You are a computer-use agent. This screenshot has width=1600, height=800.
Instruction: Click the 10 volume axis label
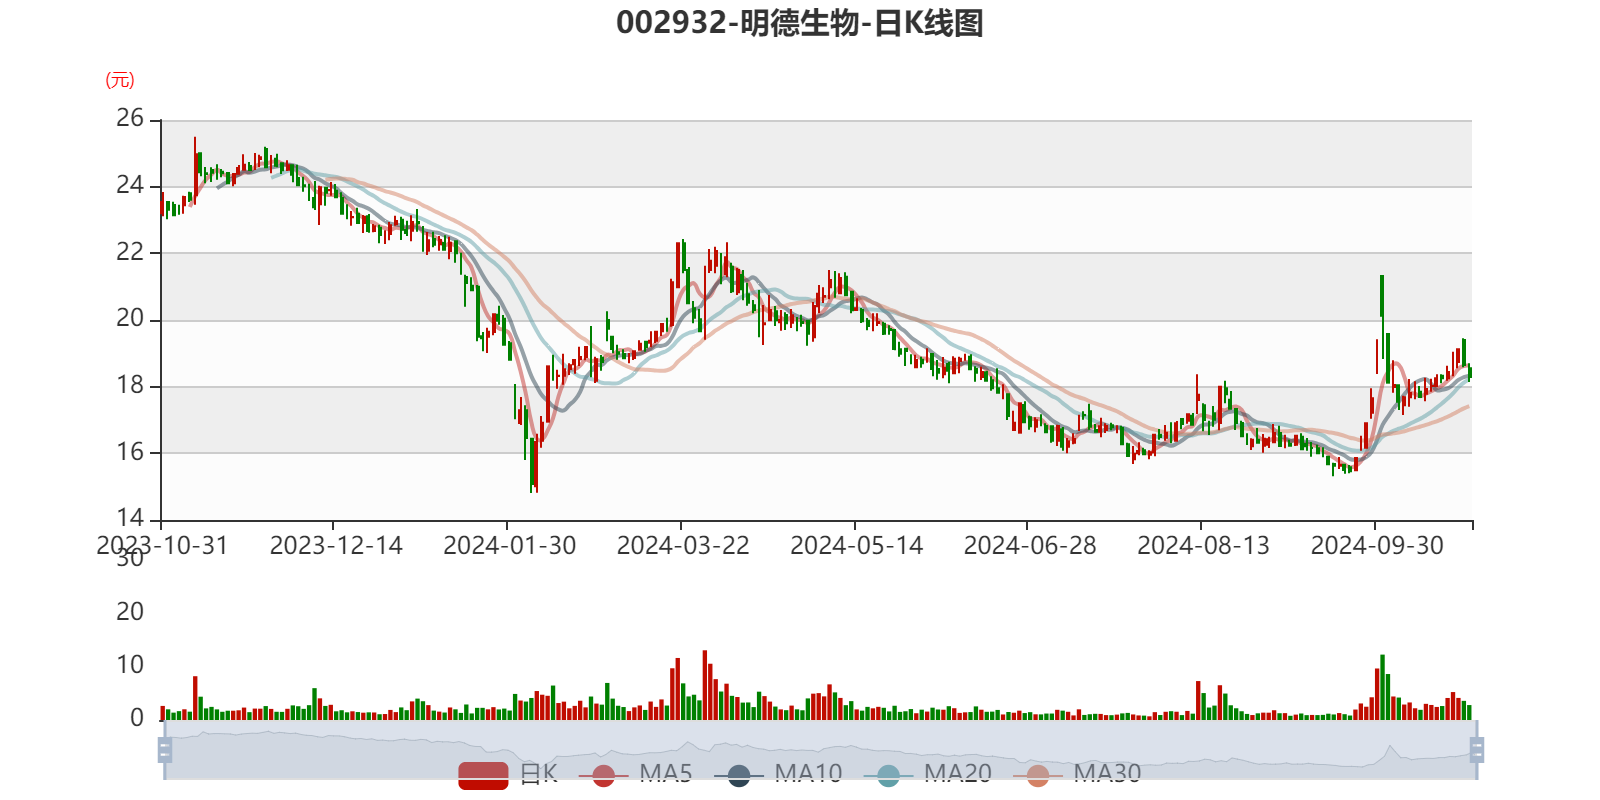point(130,665)
